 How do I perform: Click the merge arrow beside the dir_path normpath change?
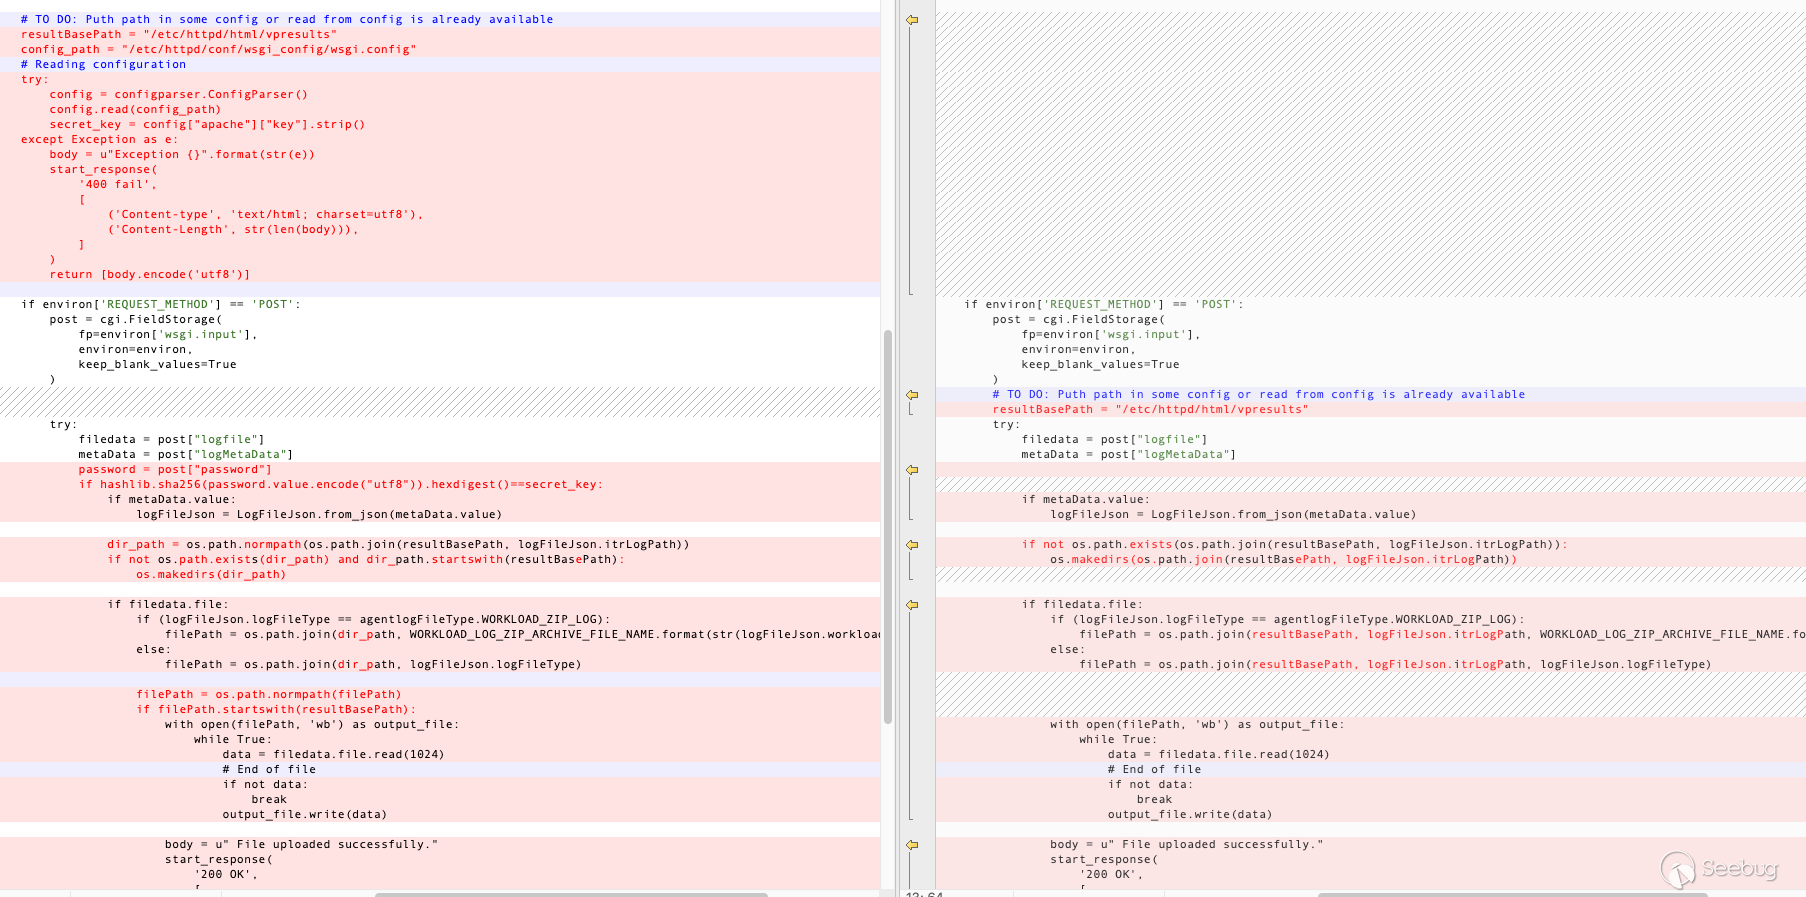(912, 545)
